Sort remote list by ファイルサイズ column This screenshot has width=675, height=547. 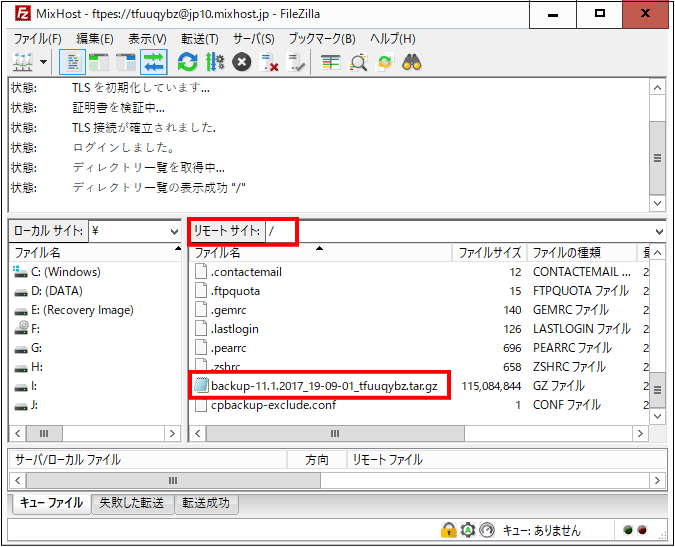pos(489,253)
